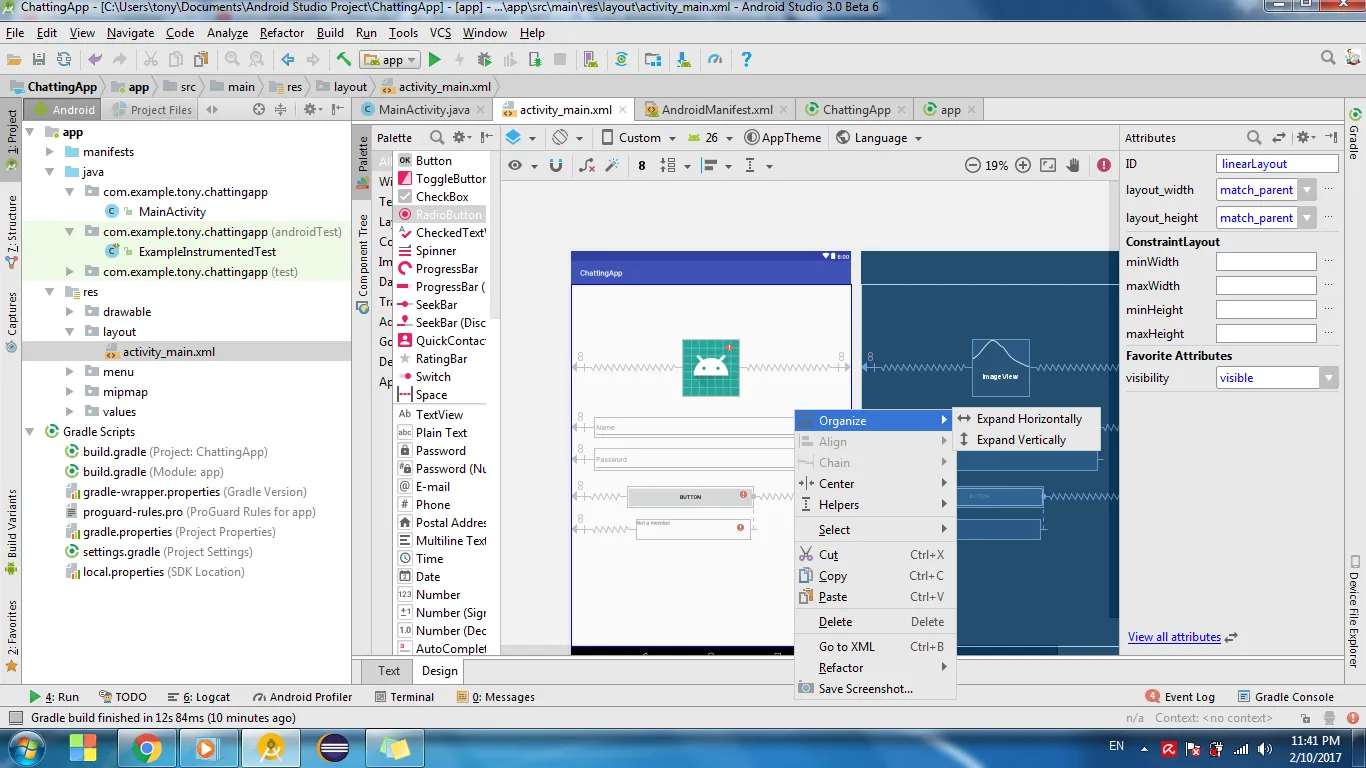The image size is (1366, 768).
Task: Open the Language dropdown
Action: (x=879, y=138)
